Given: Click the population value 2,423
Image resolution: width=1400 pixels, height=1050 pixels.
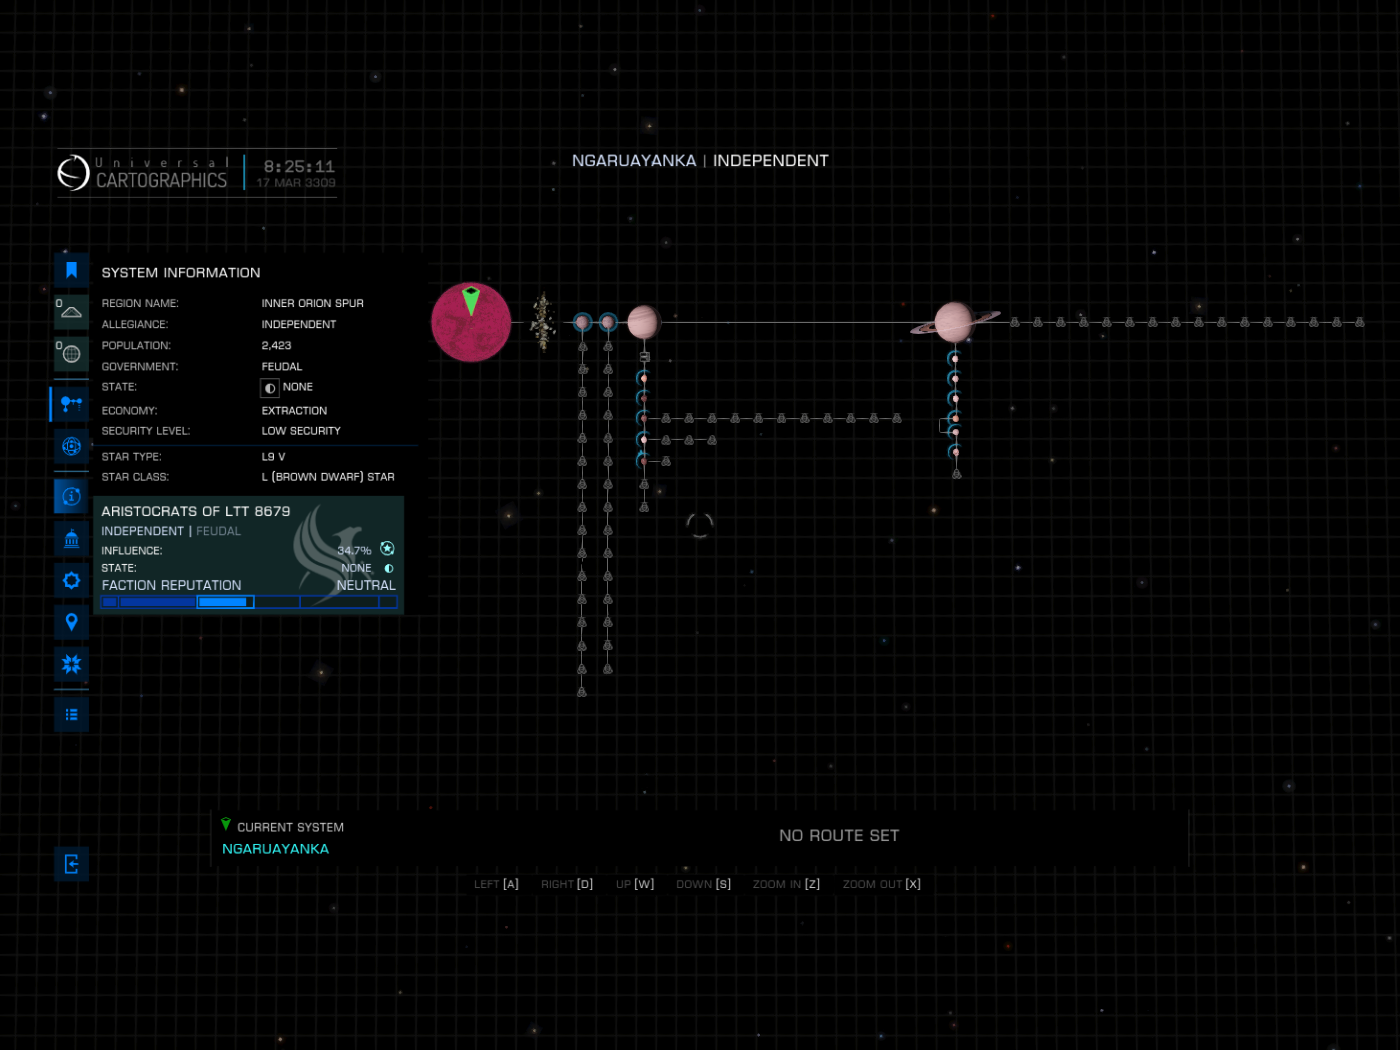Looking at the screenshot, I should click(x=276, y=345).
